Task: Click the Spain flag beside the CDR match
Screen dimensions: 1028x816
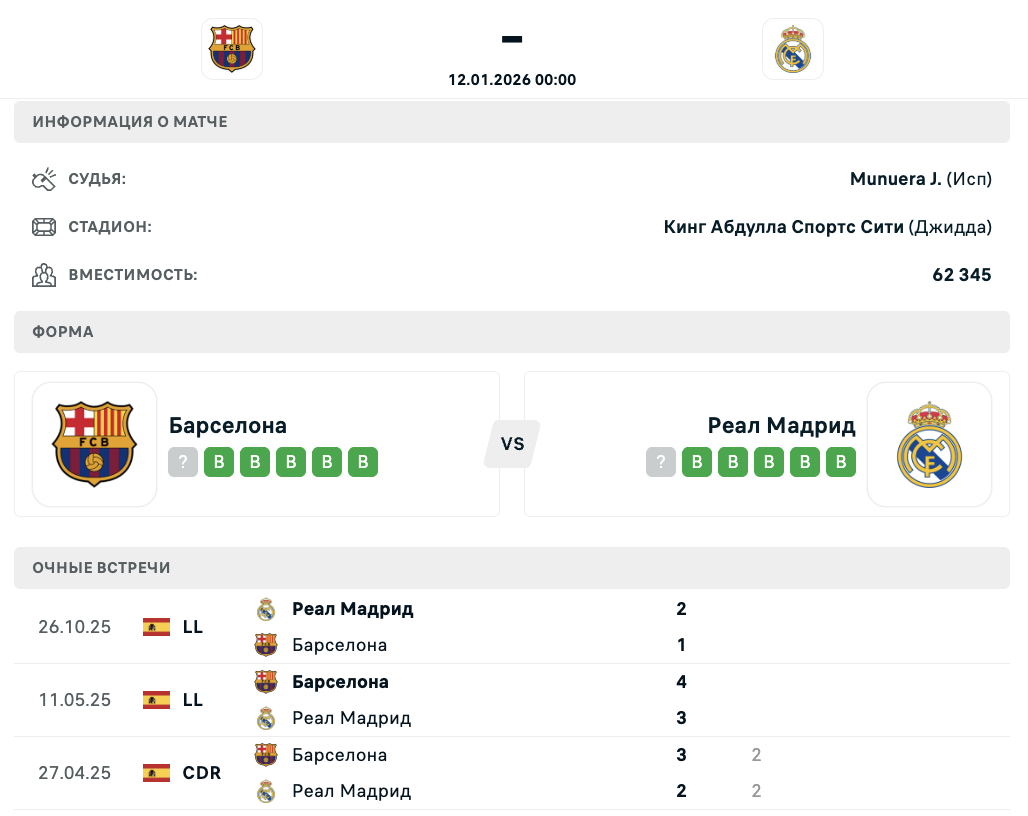Action: [156, 773]
